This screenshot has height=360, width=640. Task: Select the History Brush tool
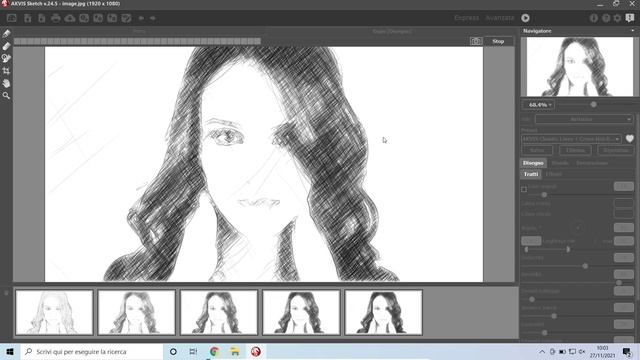[6, 58]
